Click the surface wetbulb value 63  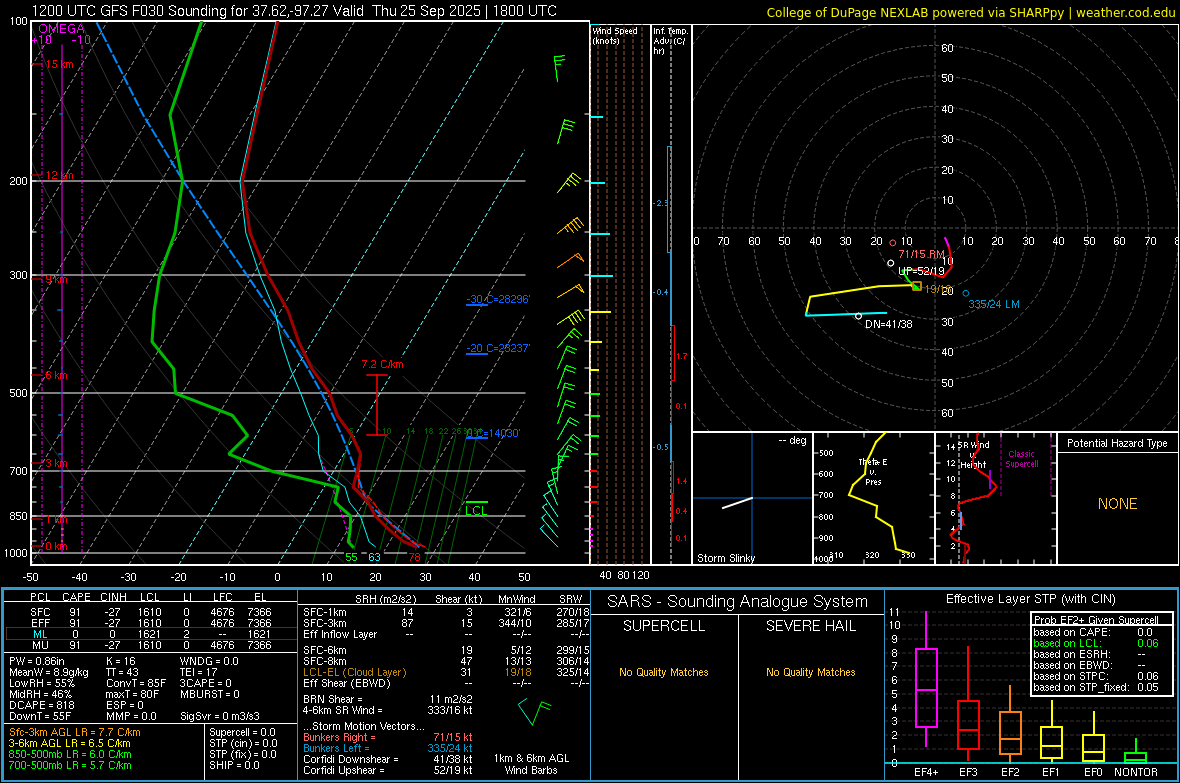click(374, 557)
